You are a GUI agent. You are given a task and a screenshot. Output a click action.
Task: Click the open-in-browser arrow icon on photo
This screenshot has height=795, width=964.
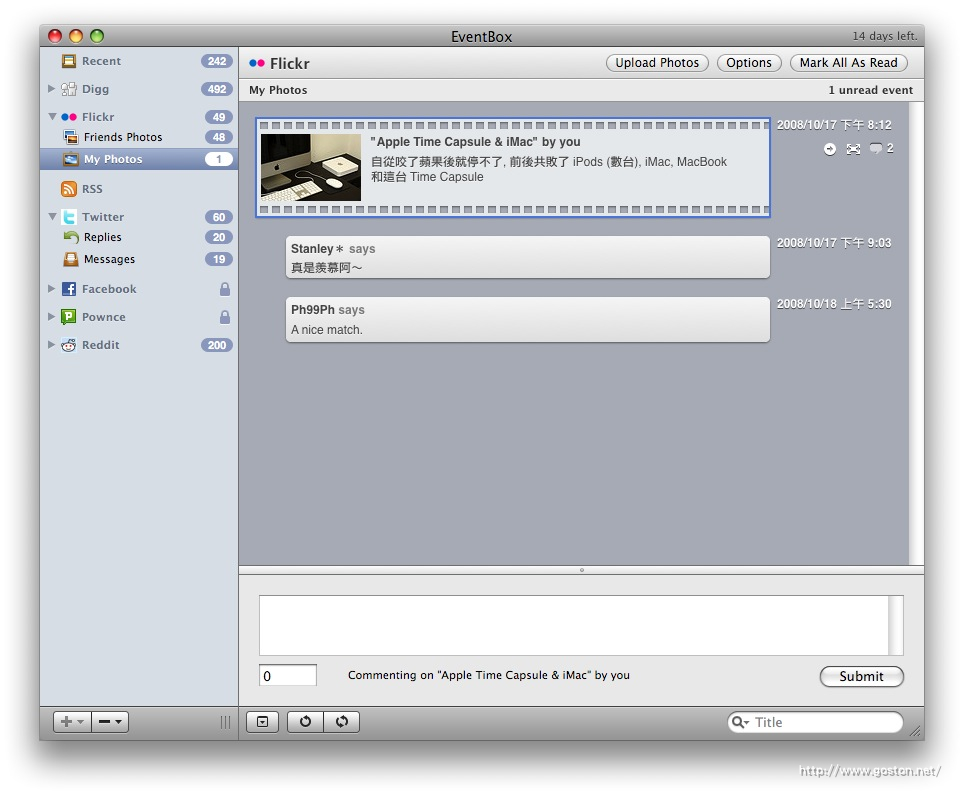830,149
